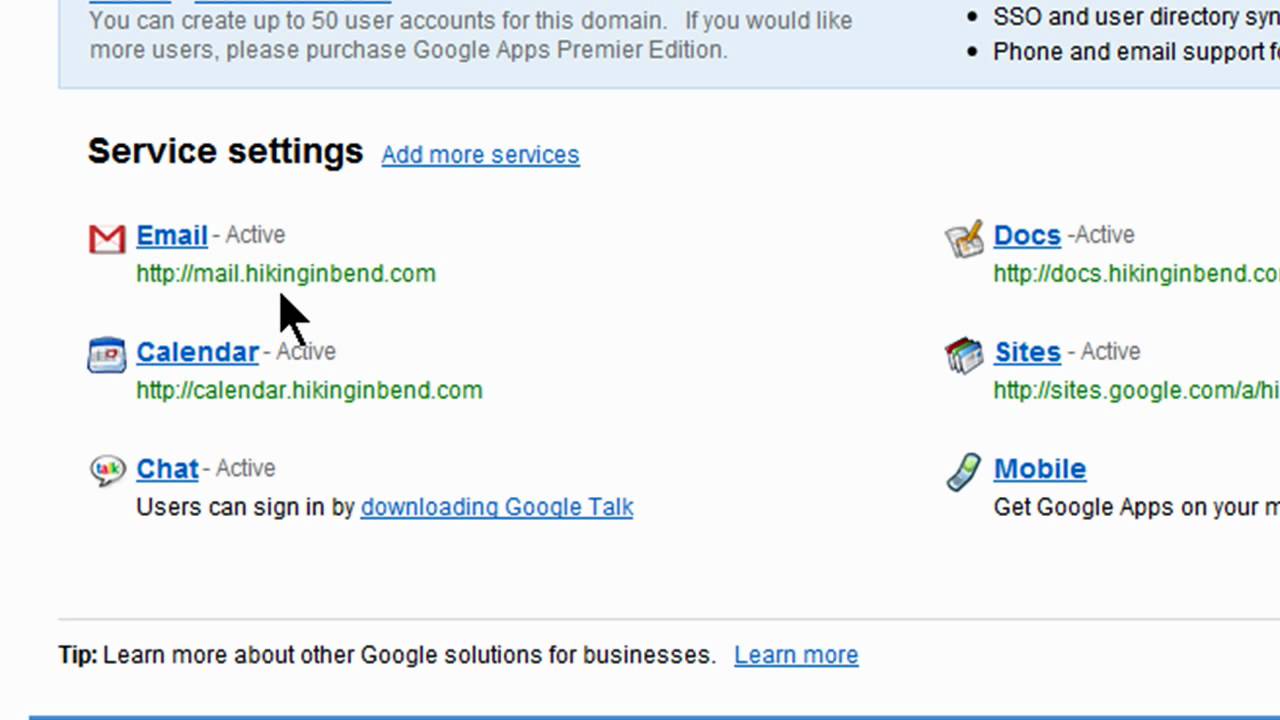
Task: Click the Service settings heading
Action: (x=225, y=152)
